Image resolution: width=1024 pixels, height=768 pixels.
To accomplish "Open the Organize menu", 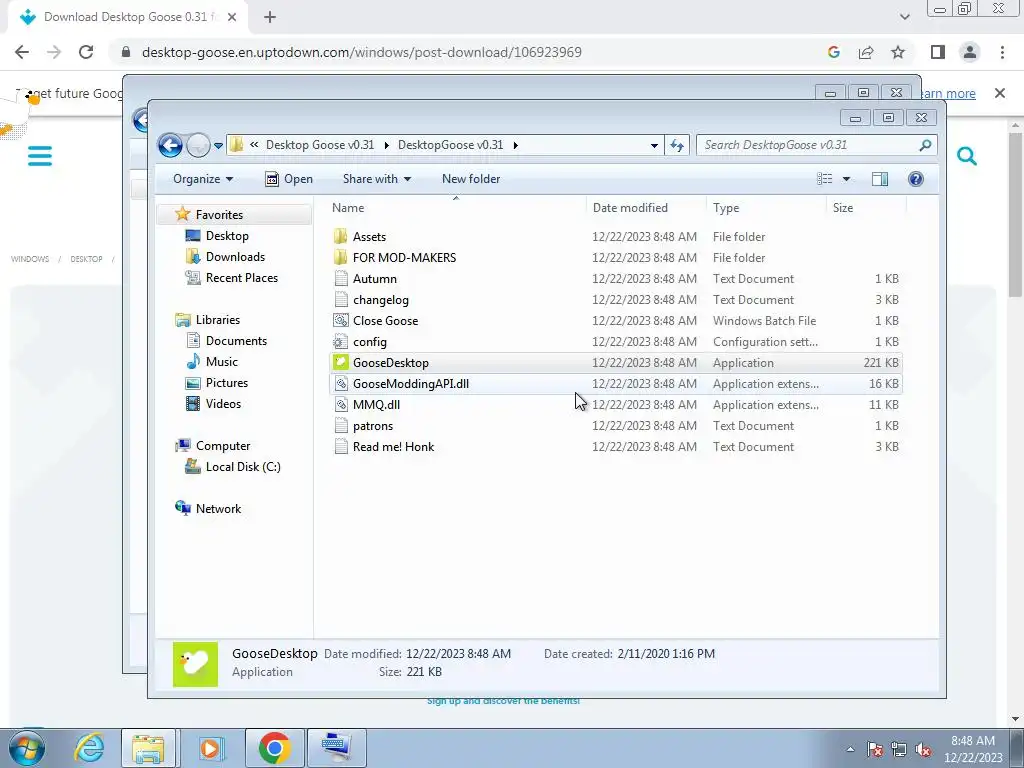I will [203, 179].
